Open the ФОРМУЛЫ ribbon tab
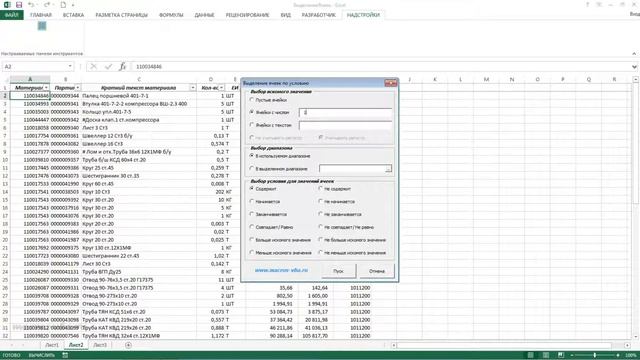The image size is (640, 360). click(x=171, y=15)
